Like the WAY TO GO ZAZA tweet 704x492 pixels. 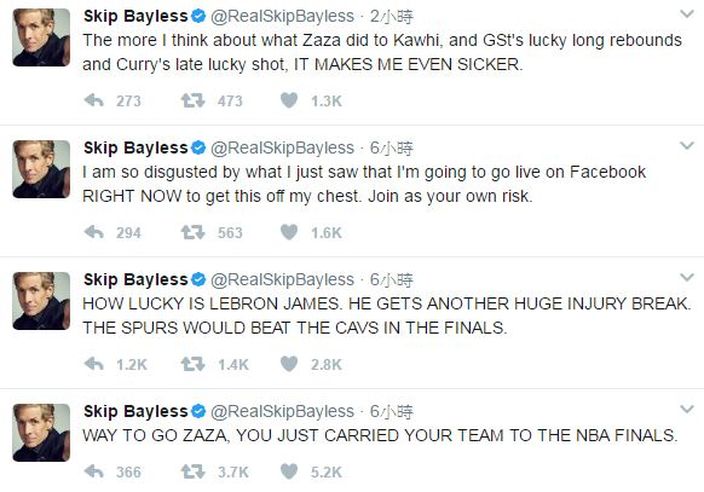(x=289, y=471)
